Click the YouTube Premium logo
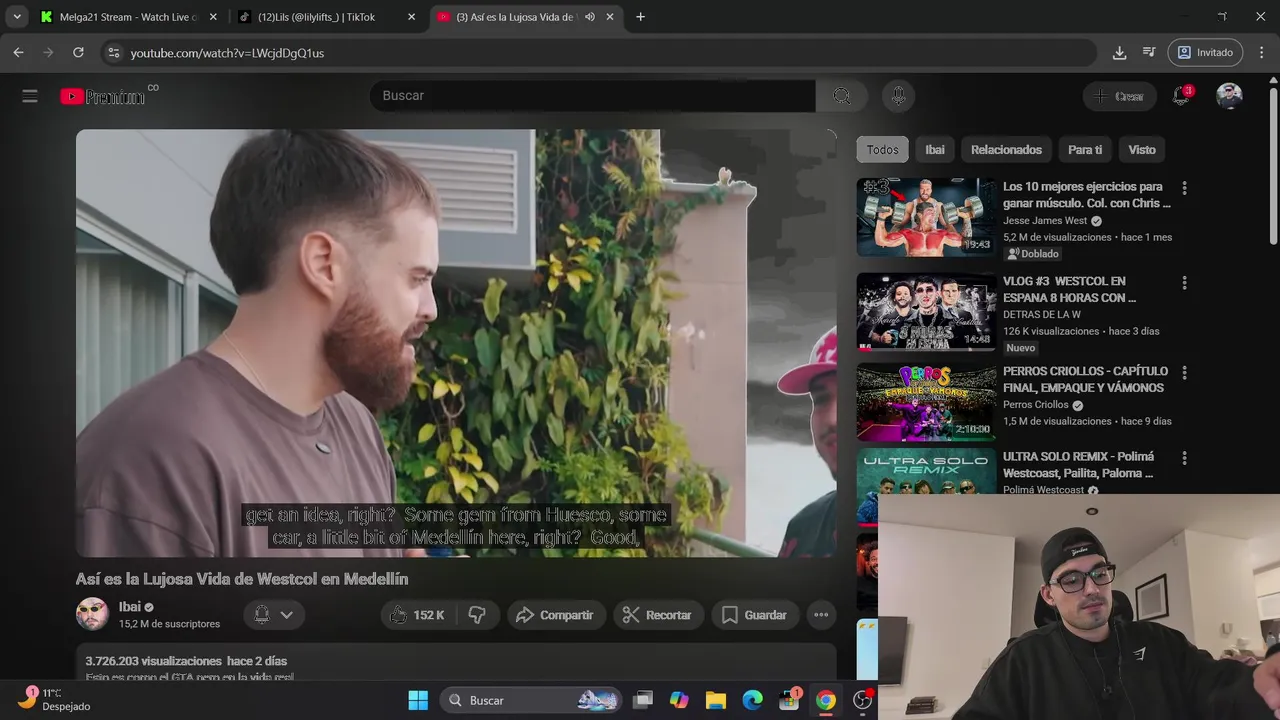This screenshot has width=1280, height=720. (x=103, y=96)
